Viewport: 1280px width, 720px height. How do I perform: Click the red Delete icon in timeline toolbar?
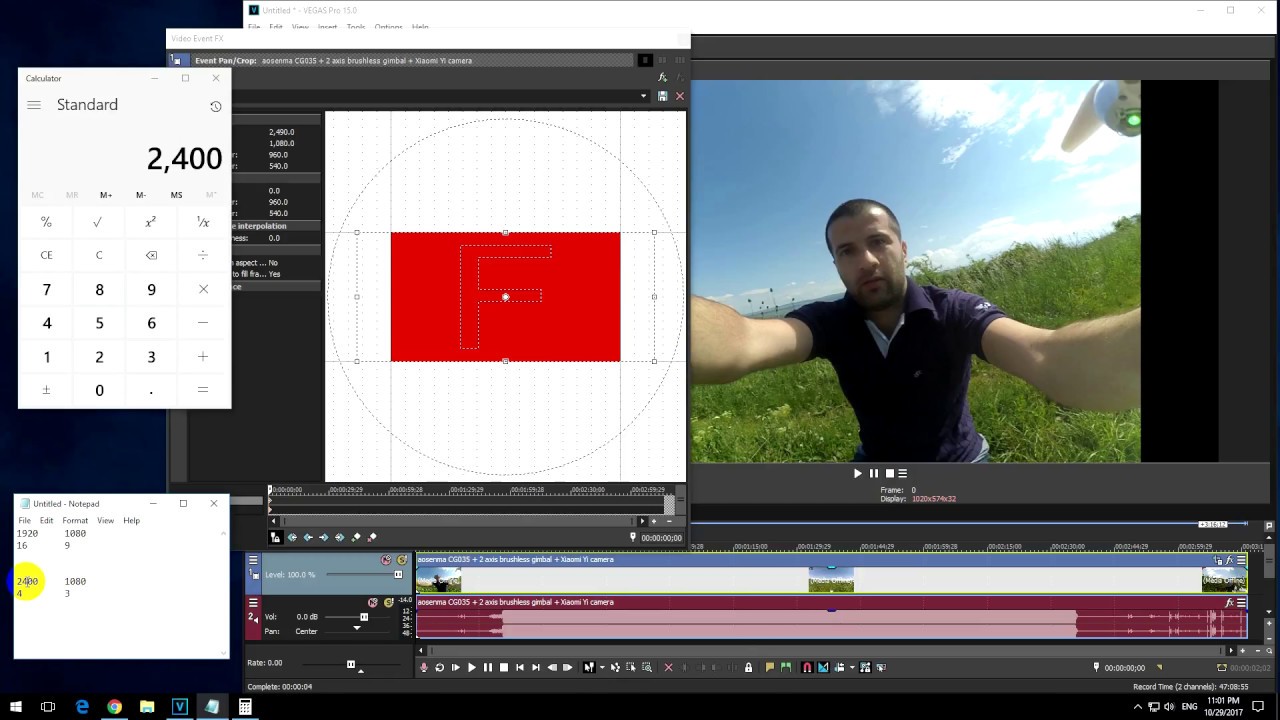coord(668,667)
